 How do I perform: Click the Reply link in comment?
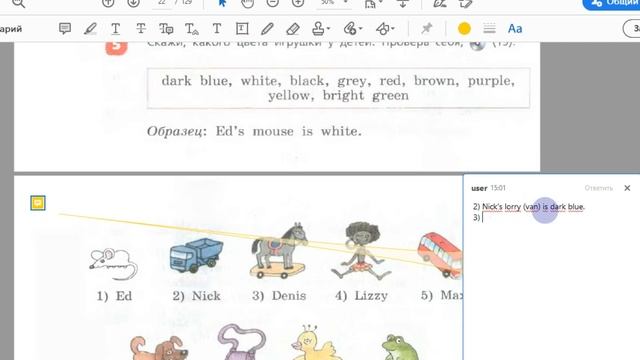coord(598,188)
